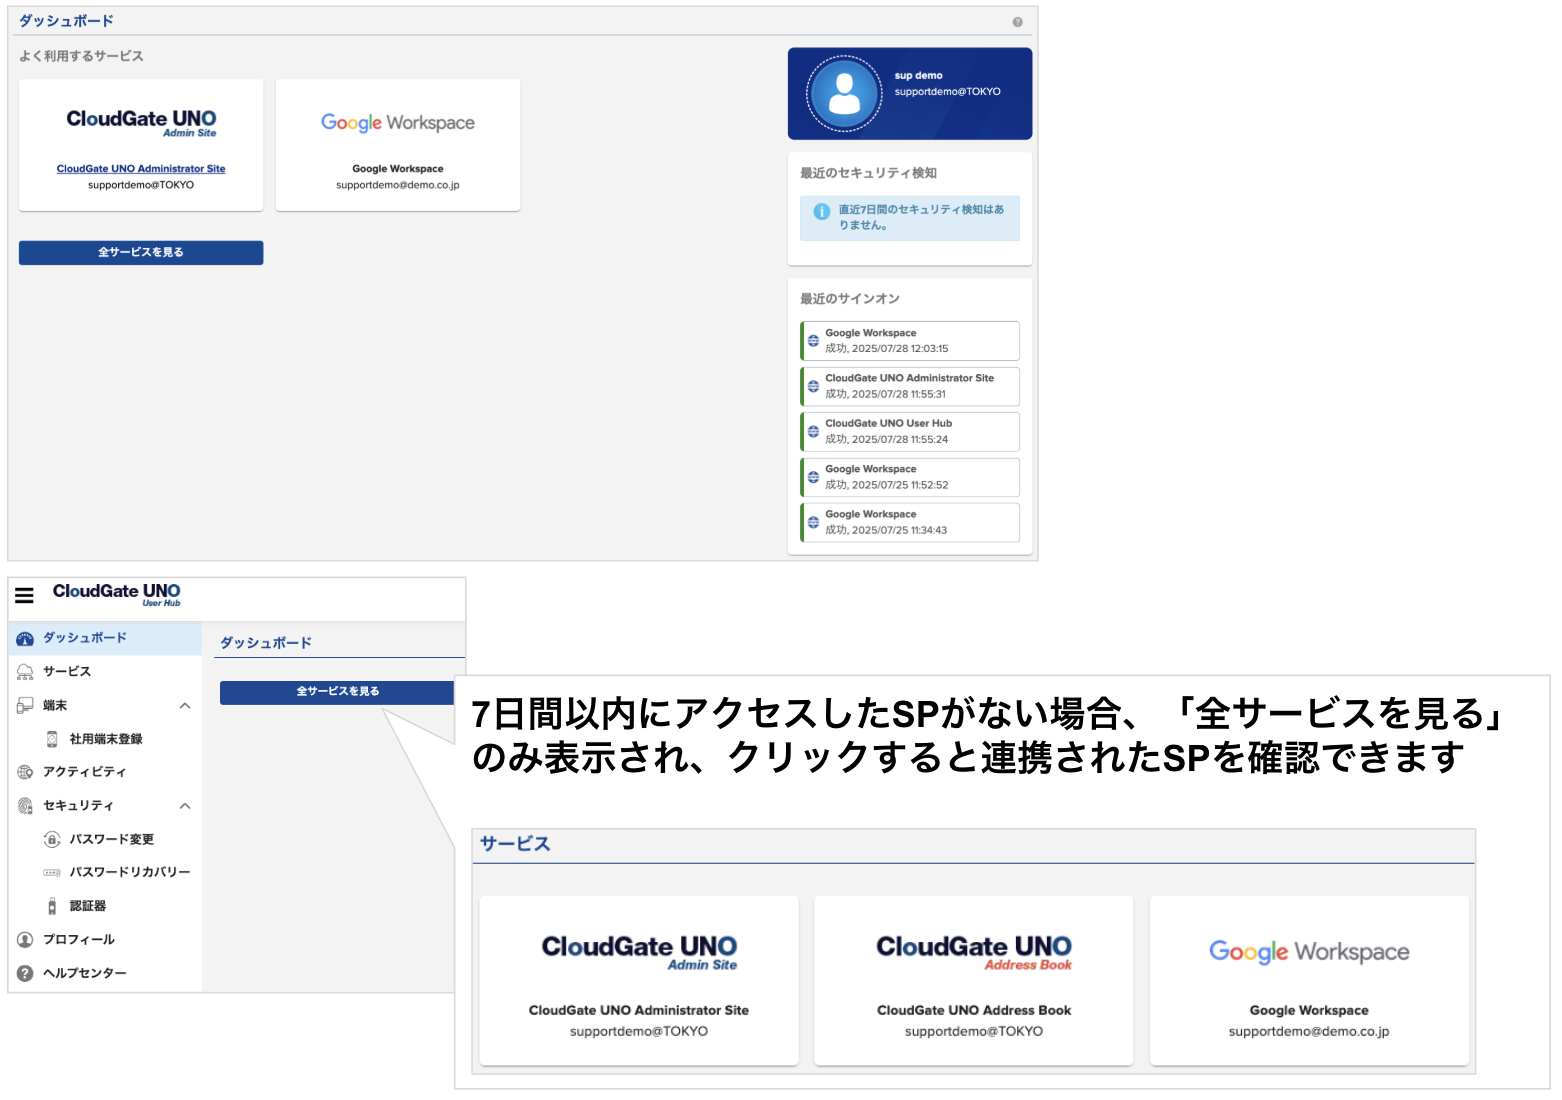Click the 最近のセキュリティ検知 heading

[868, 173]
